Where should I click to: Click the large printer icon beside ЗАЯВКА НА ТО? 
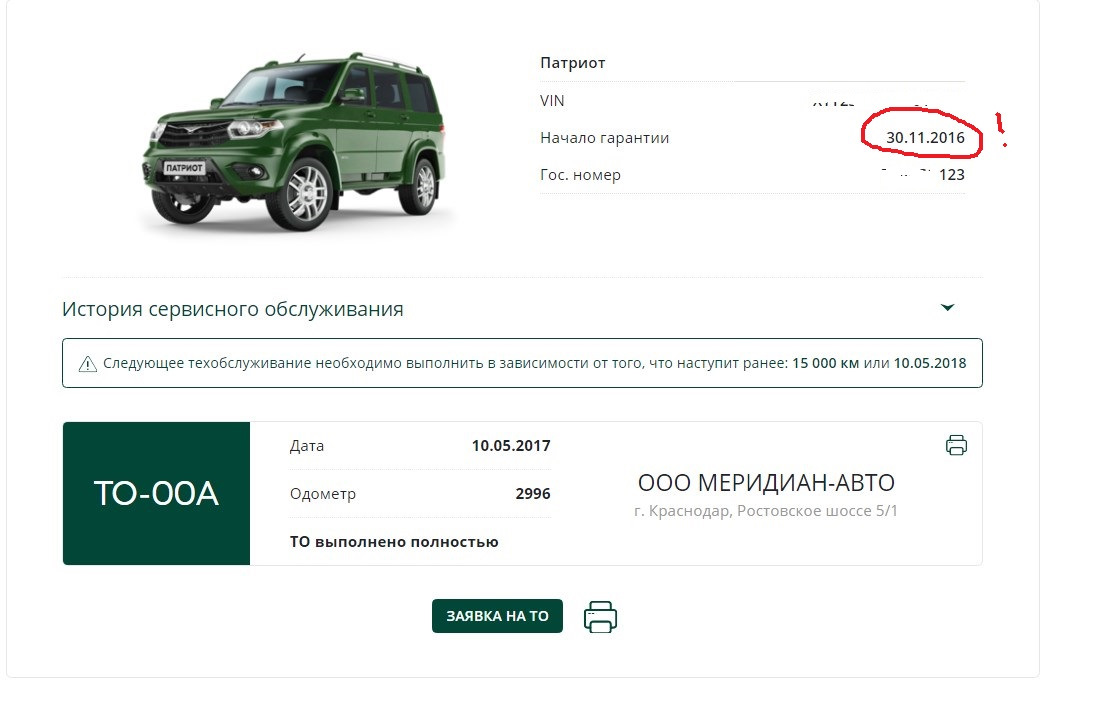[x=600, y=617]
